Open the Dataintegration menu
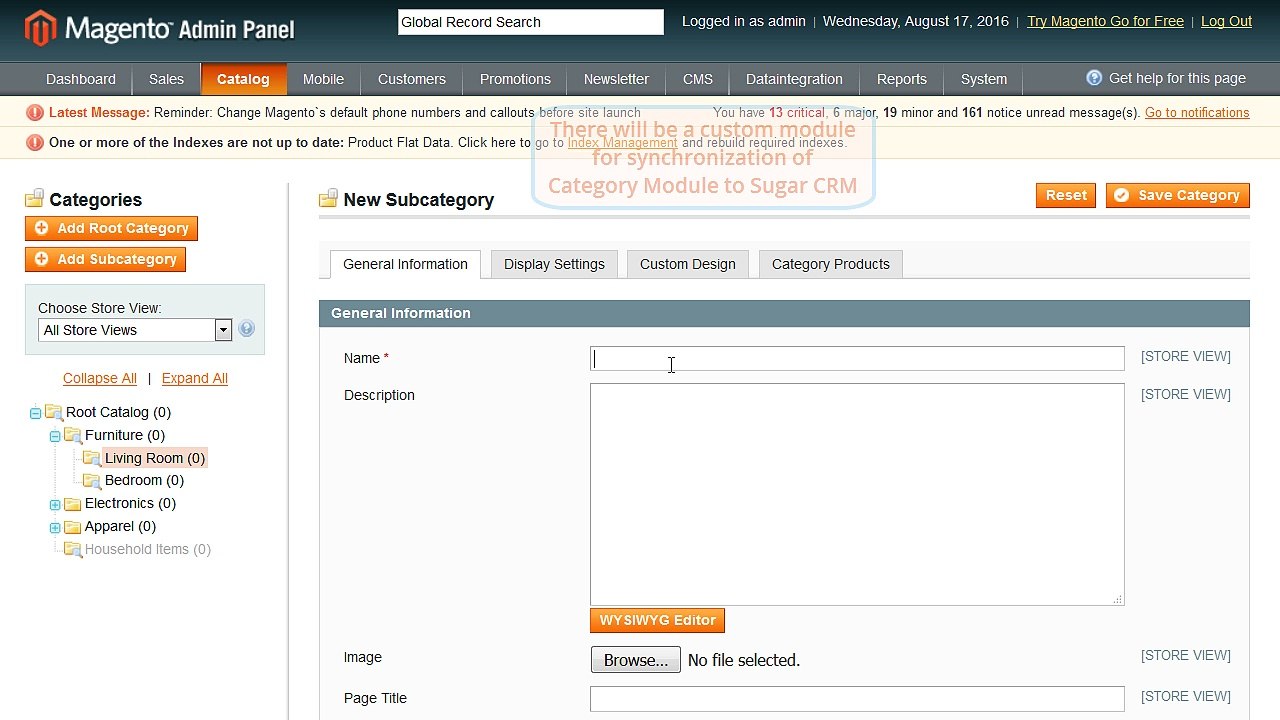Viewport: 1280px width, 720px height. [794, 79]
